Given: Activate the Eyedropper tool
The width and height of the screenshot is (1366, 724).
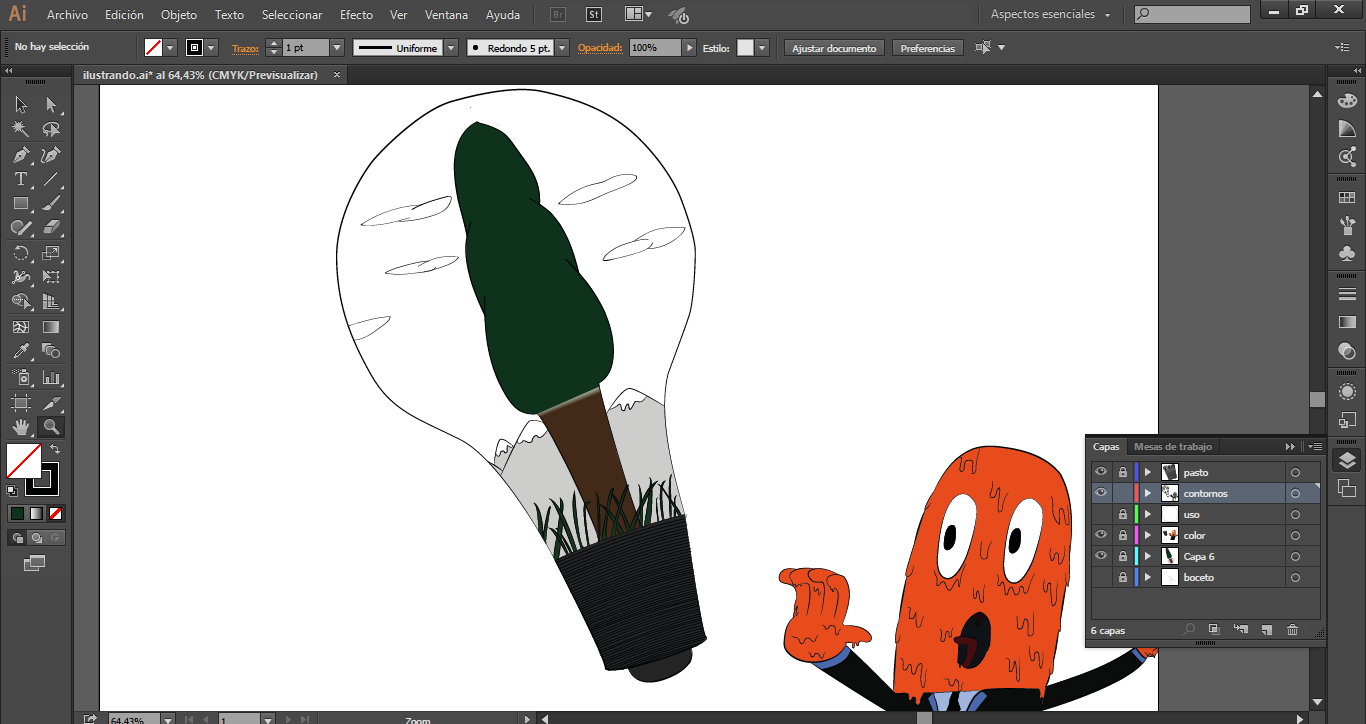Looking at the screenshot, I should point(20,352).
